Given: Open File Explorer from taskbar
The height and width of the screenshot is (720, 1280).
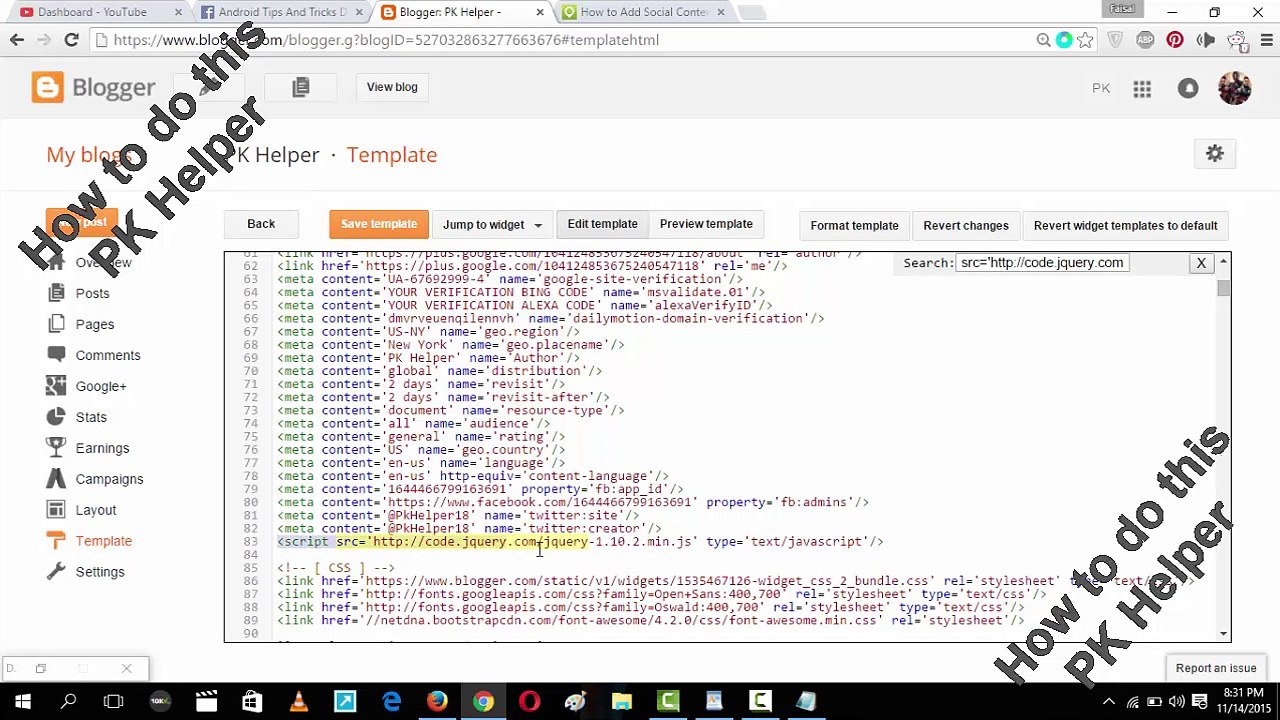Looking at the screenshot, I should pos(621,702).
